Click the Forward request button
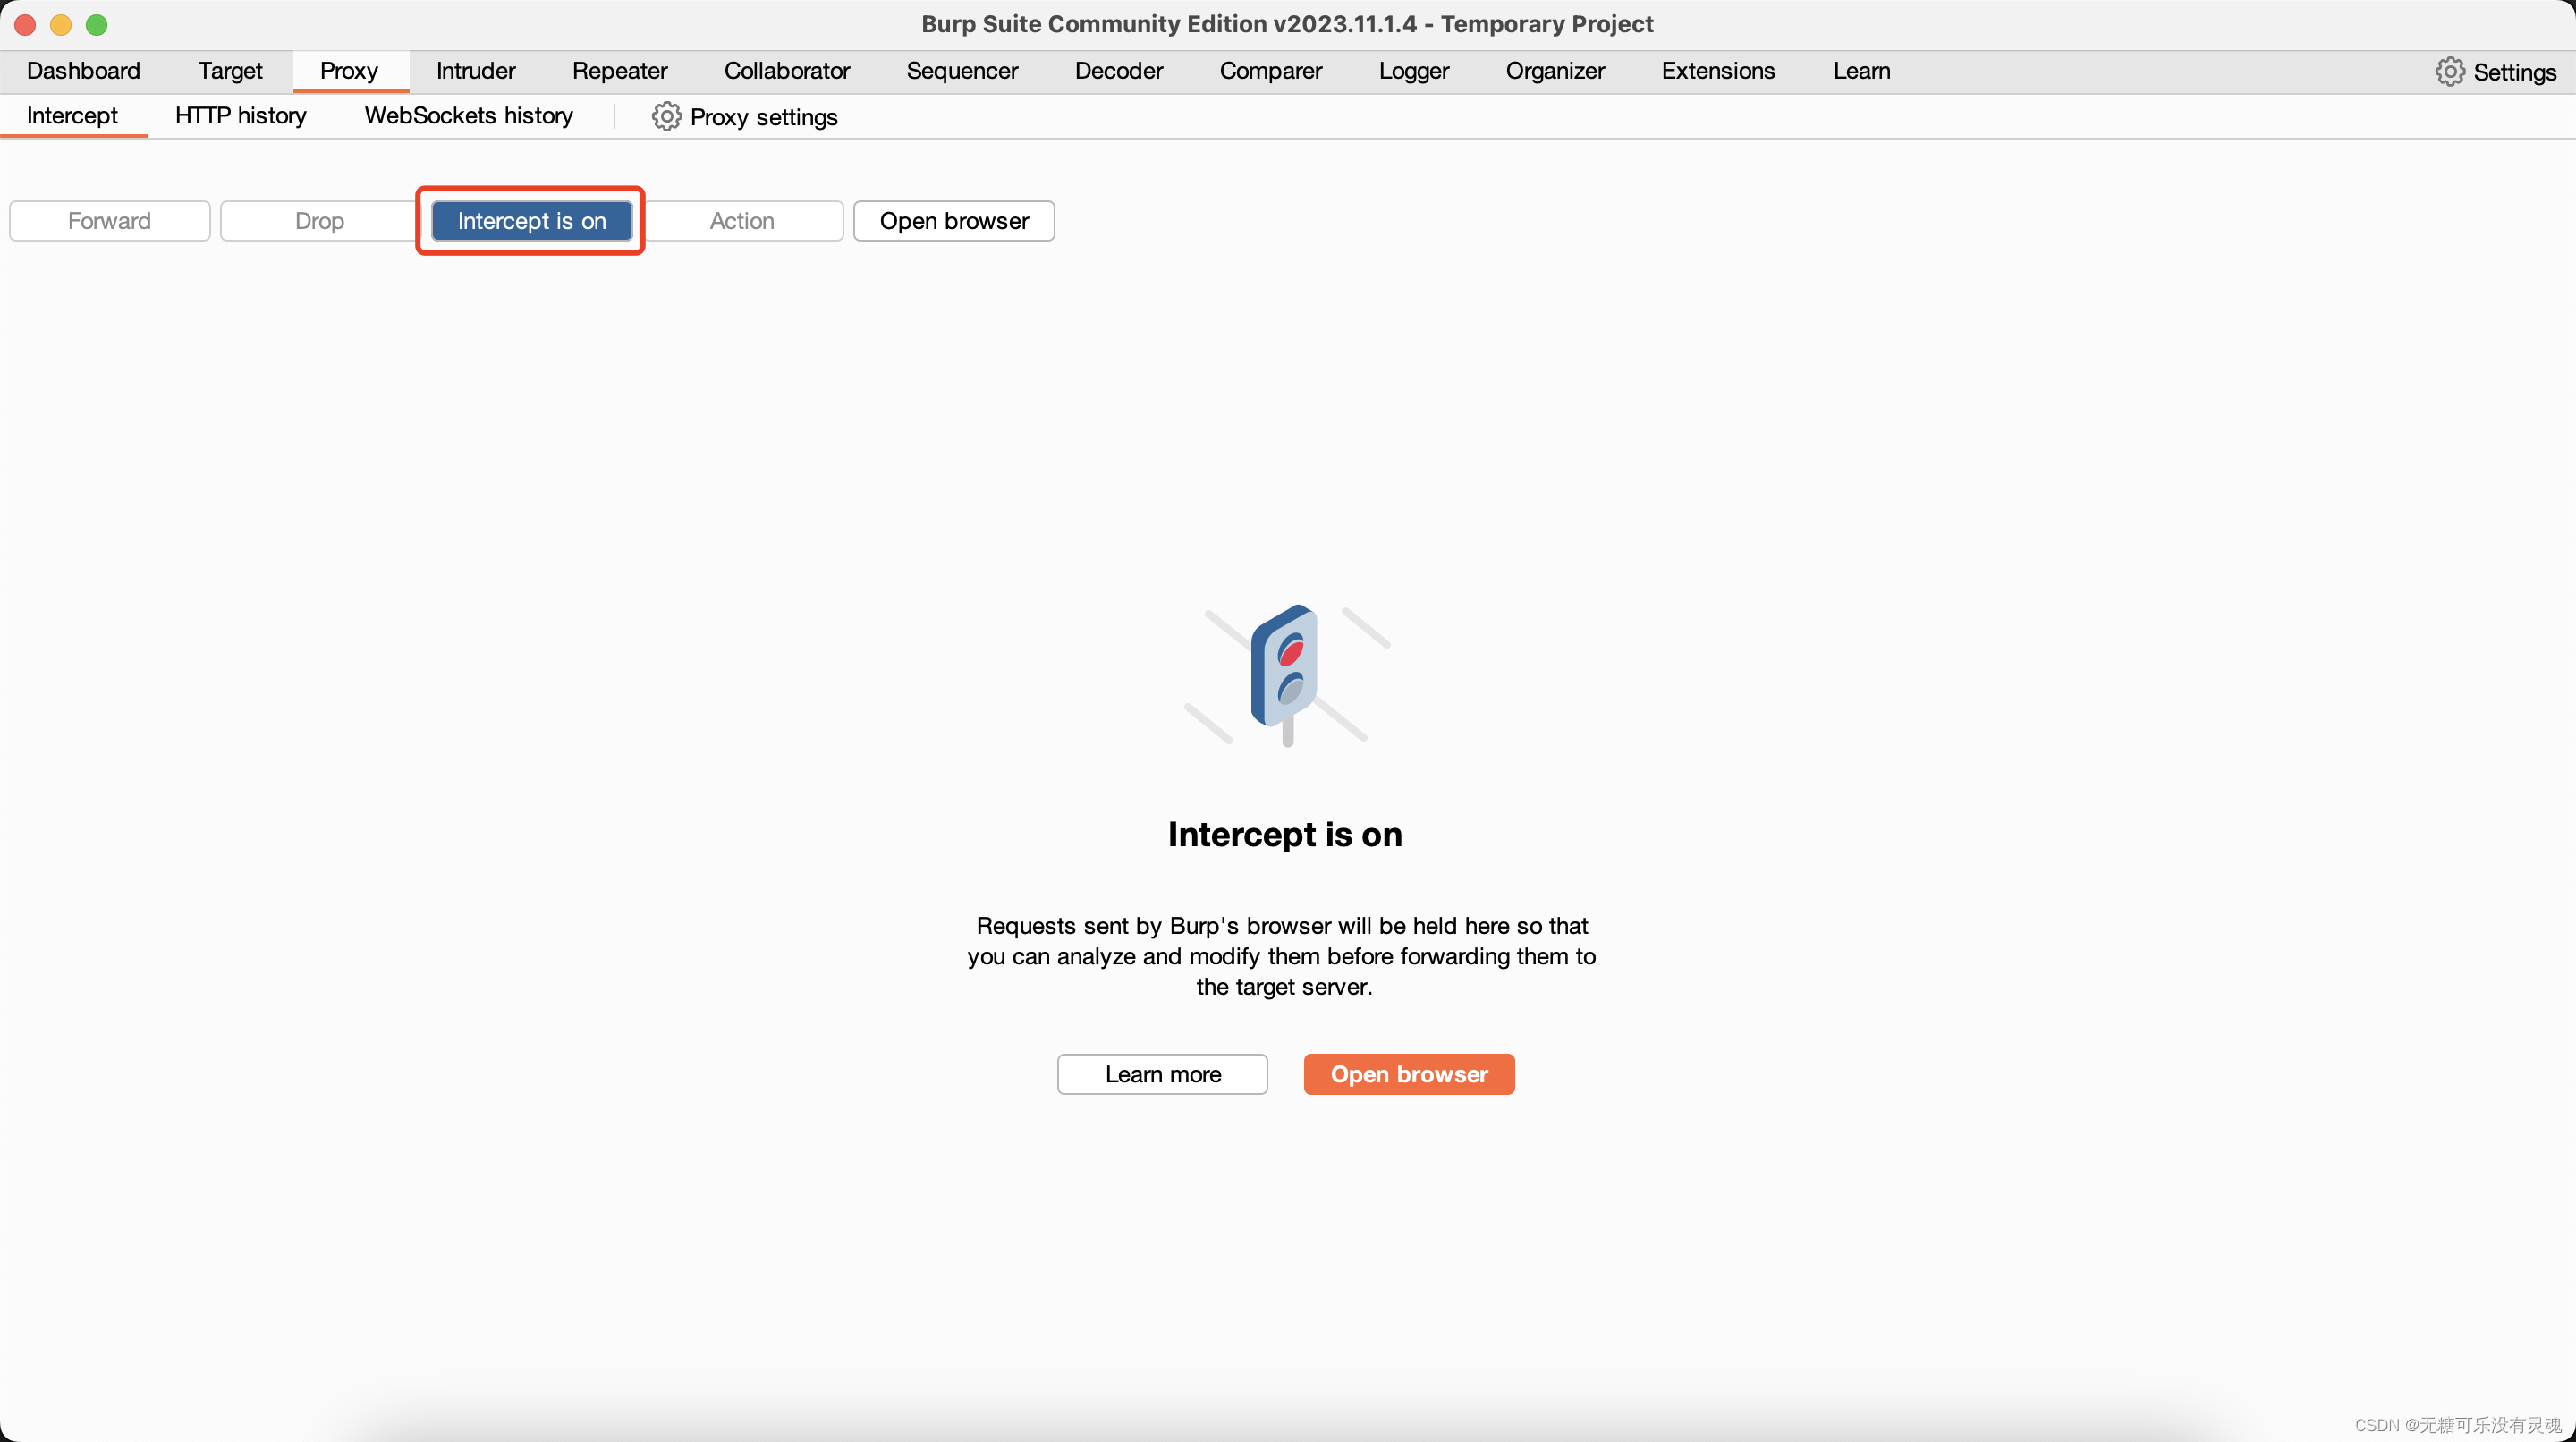 (x=108, y=219)
